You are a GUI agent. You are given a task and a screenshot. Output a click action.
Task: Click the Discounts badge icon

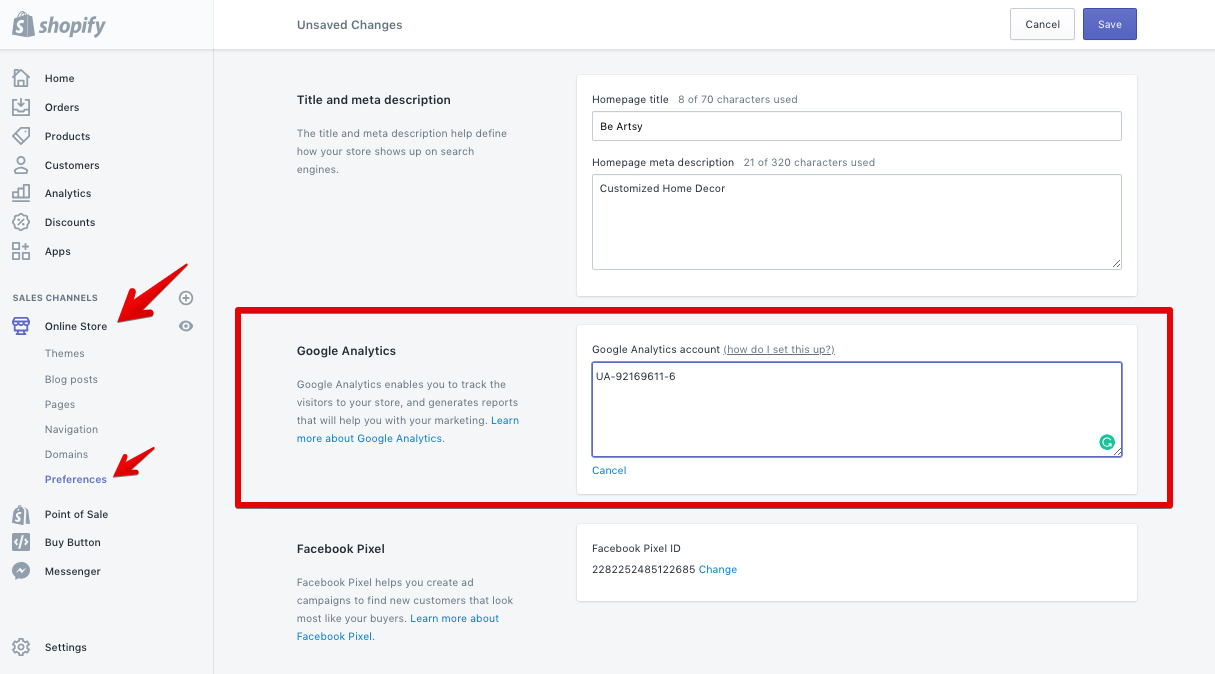[21, 222]
